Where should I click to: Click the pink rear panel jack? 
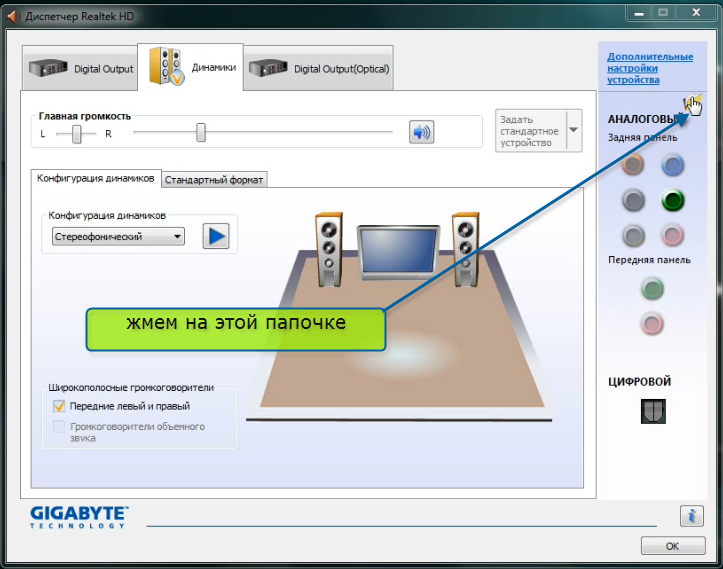pos(672,235)
